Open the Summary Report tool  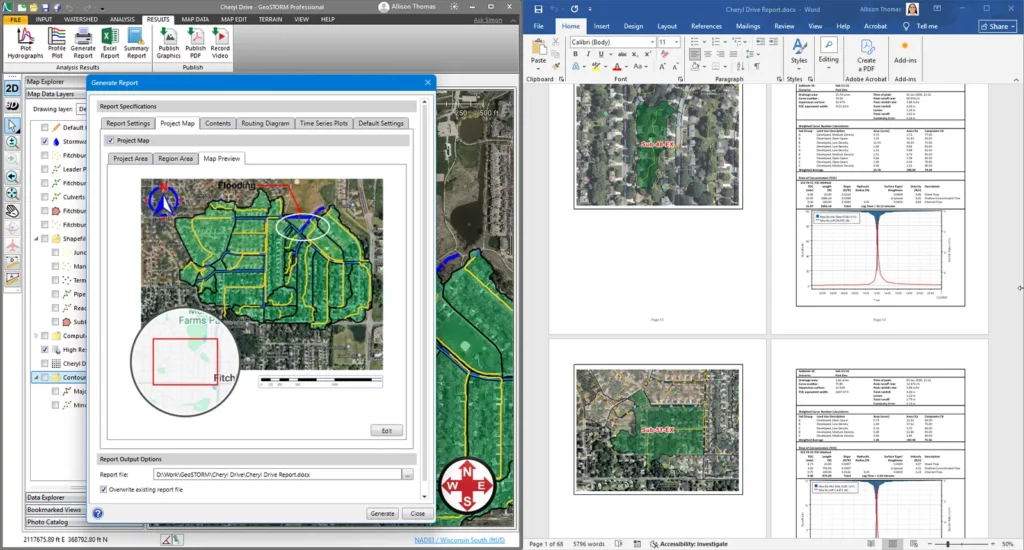pos(136,44)
